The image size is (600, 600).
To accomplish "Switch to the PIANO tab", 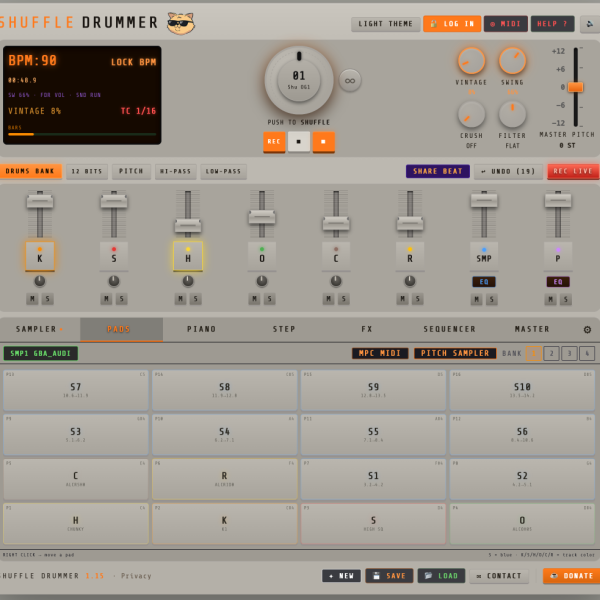I will 202,329.
